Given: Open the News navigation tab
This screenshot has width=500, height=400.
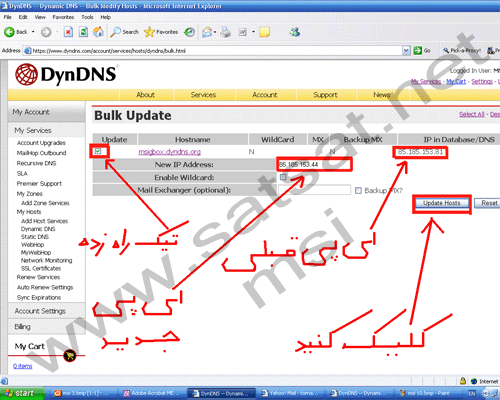Looking at the screenshot, I should tap(381, 95).
